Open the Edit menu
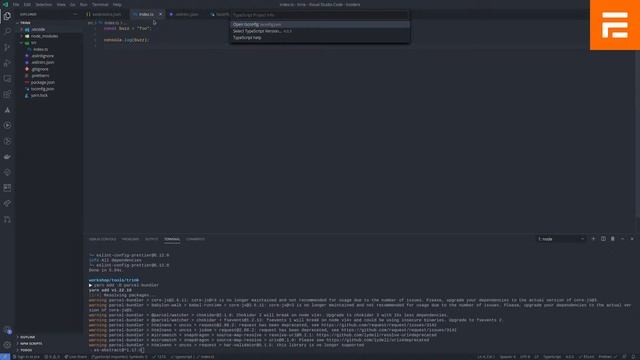Image resolution: width=640 pixels, height=360 pixels. point(27,4)
